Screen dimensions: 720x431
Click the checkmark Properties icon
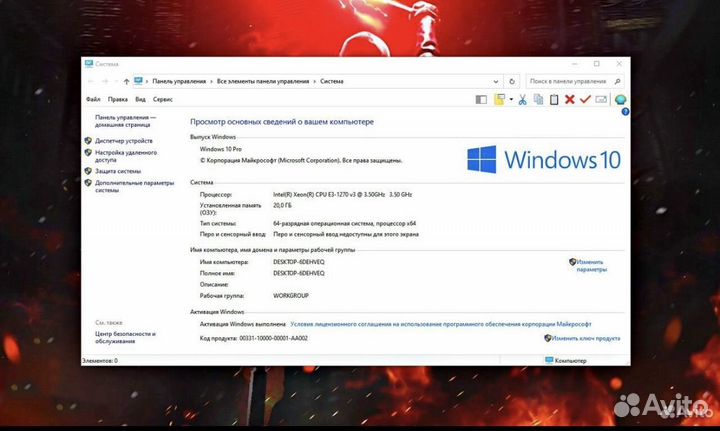585,99
